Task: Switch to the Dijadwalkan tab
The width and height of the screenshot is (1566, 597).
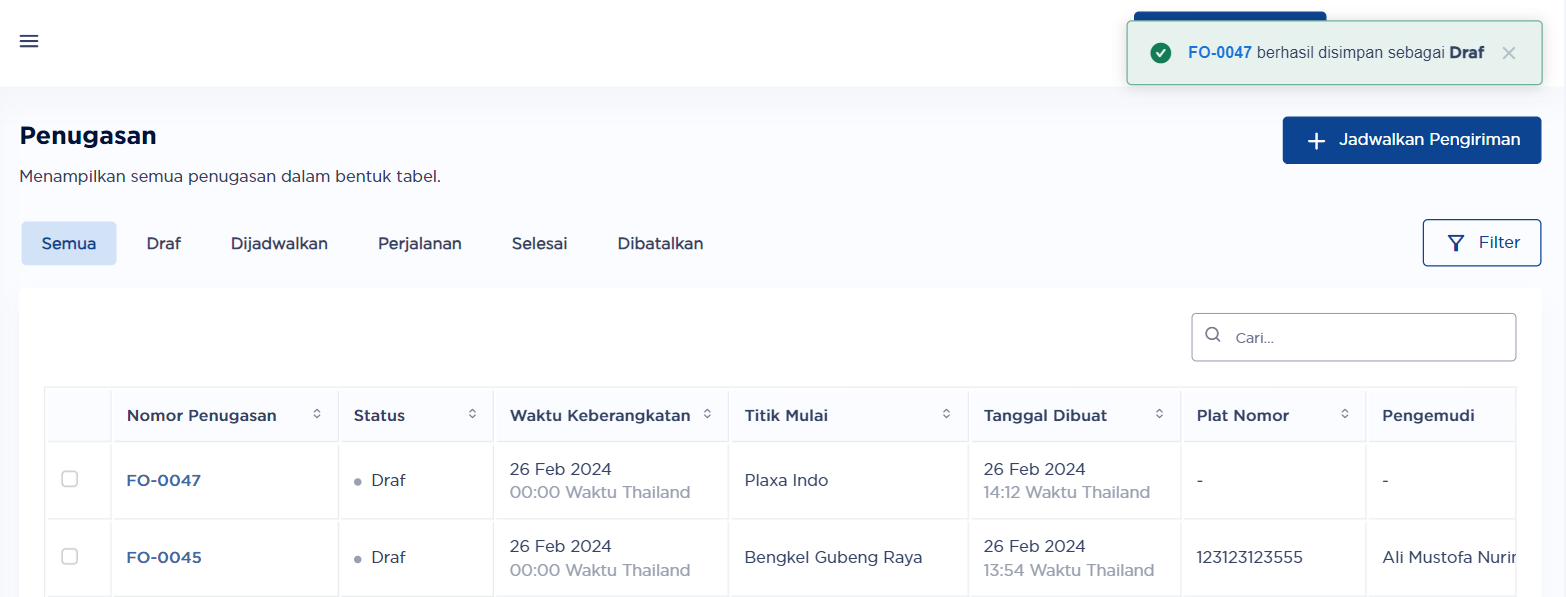Action: click(x=279, y=243)
